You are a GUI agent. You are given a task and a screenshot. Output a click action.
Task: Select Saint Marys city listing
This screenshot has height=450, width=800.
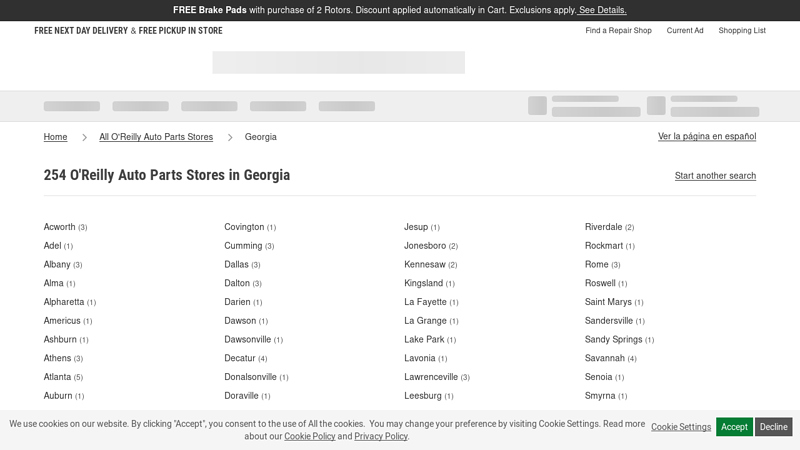(614, 302)
